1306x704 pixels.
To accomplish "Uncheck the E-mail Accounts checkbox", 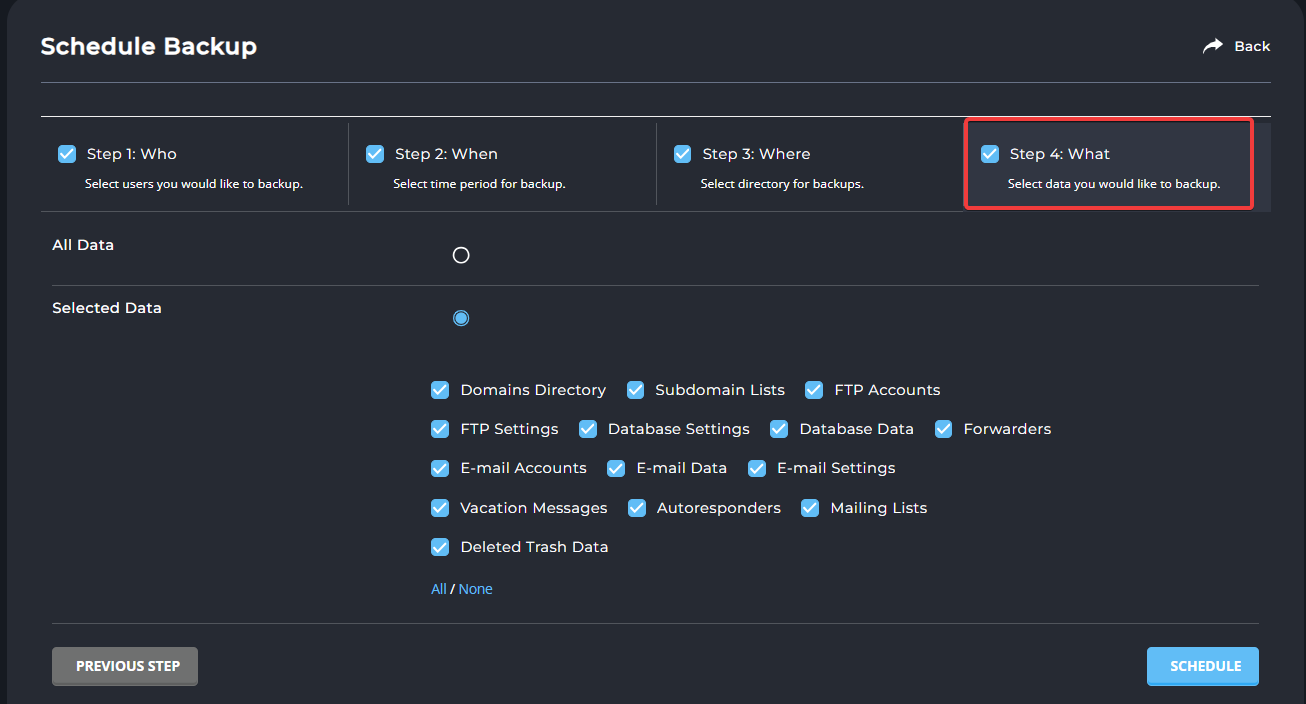I will tap(440, 468).
